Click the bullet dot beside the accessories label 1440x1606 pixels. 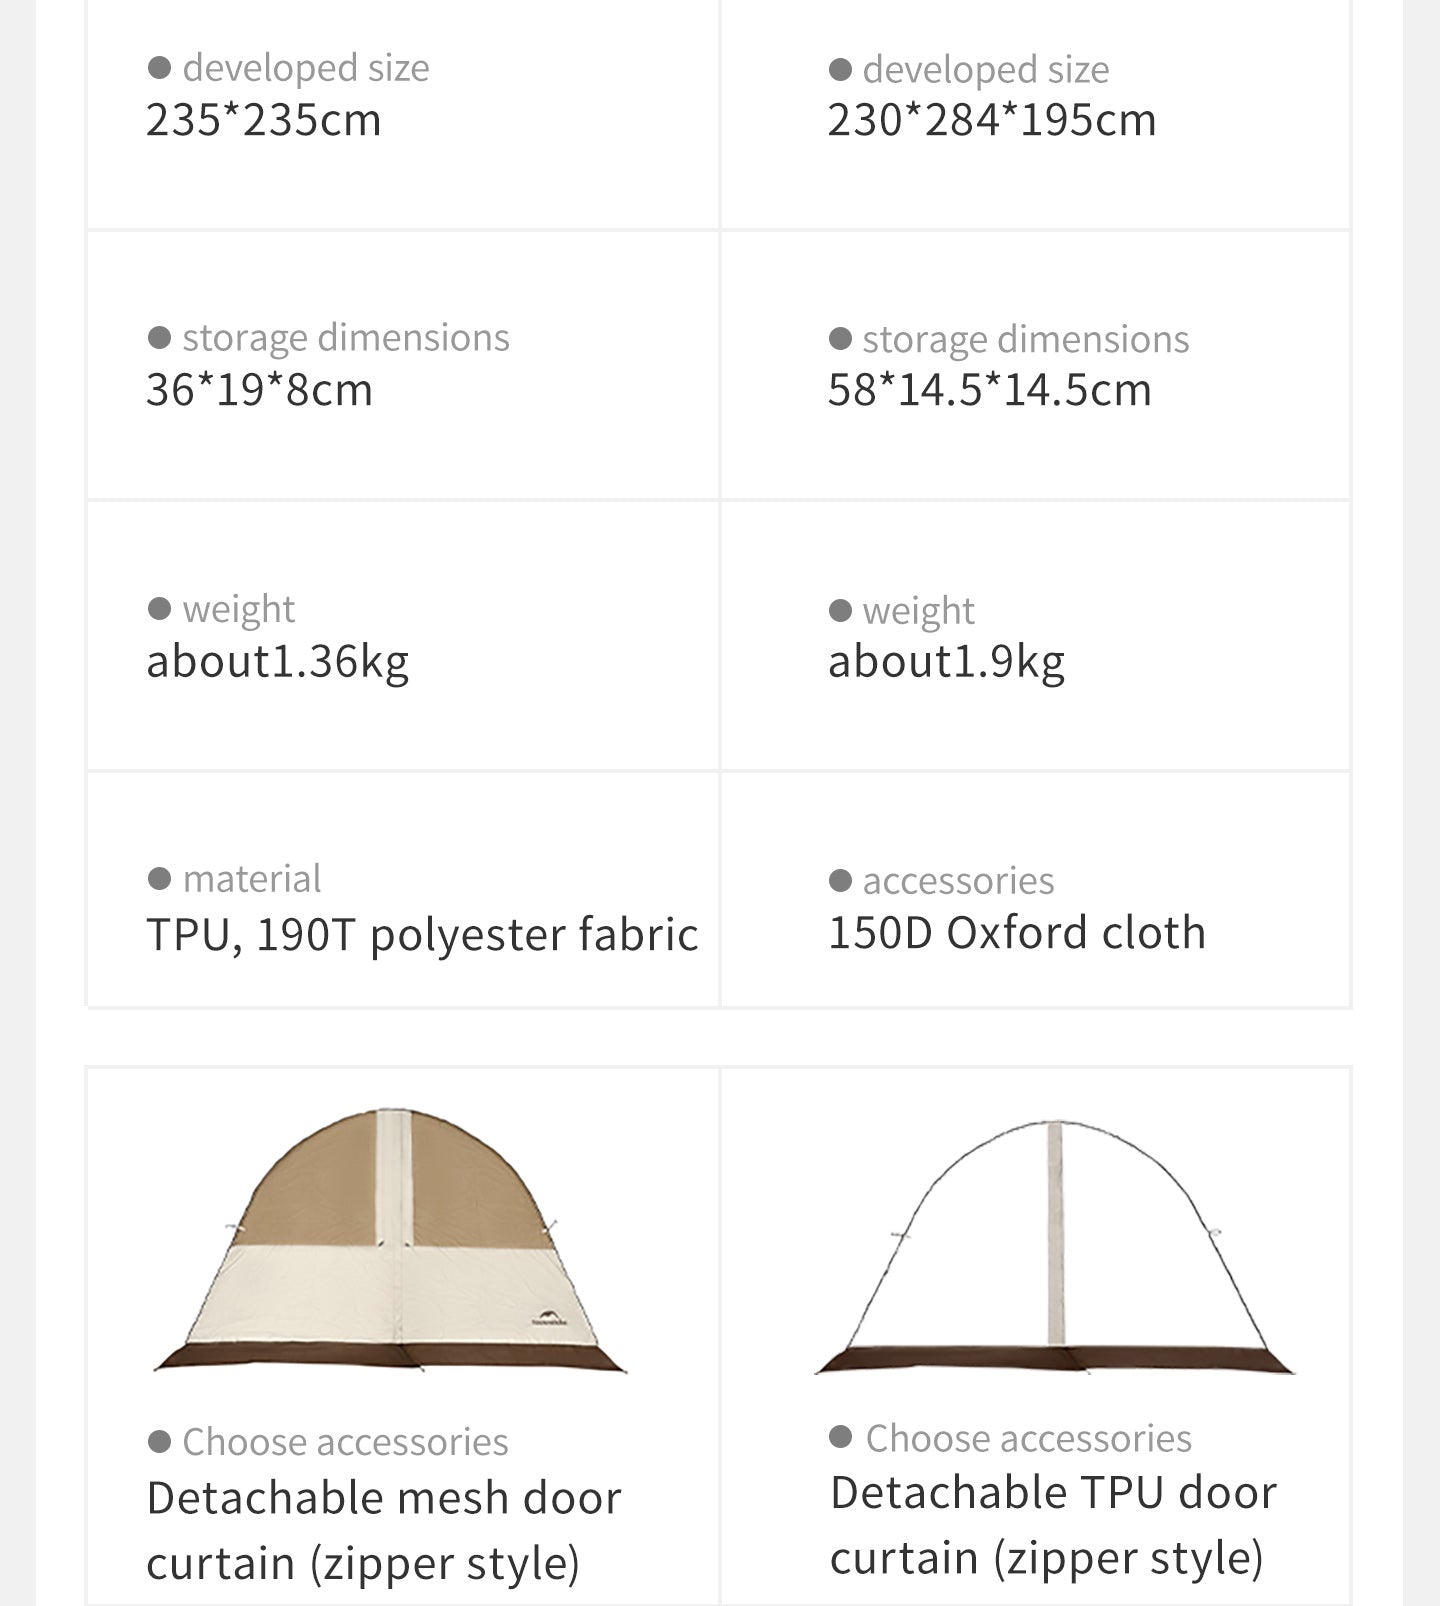[x=840, y=880]
